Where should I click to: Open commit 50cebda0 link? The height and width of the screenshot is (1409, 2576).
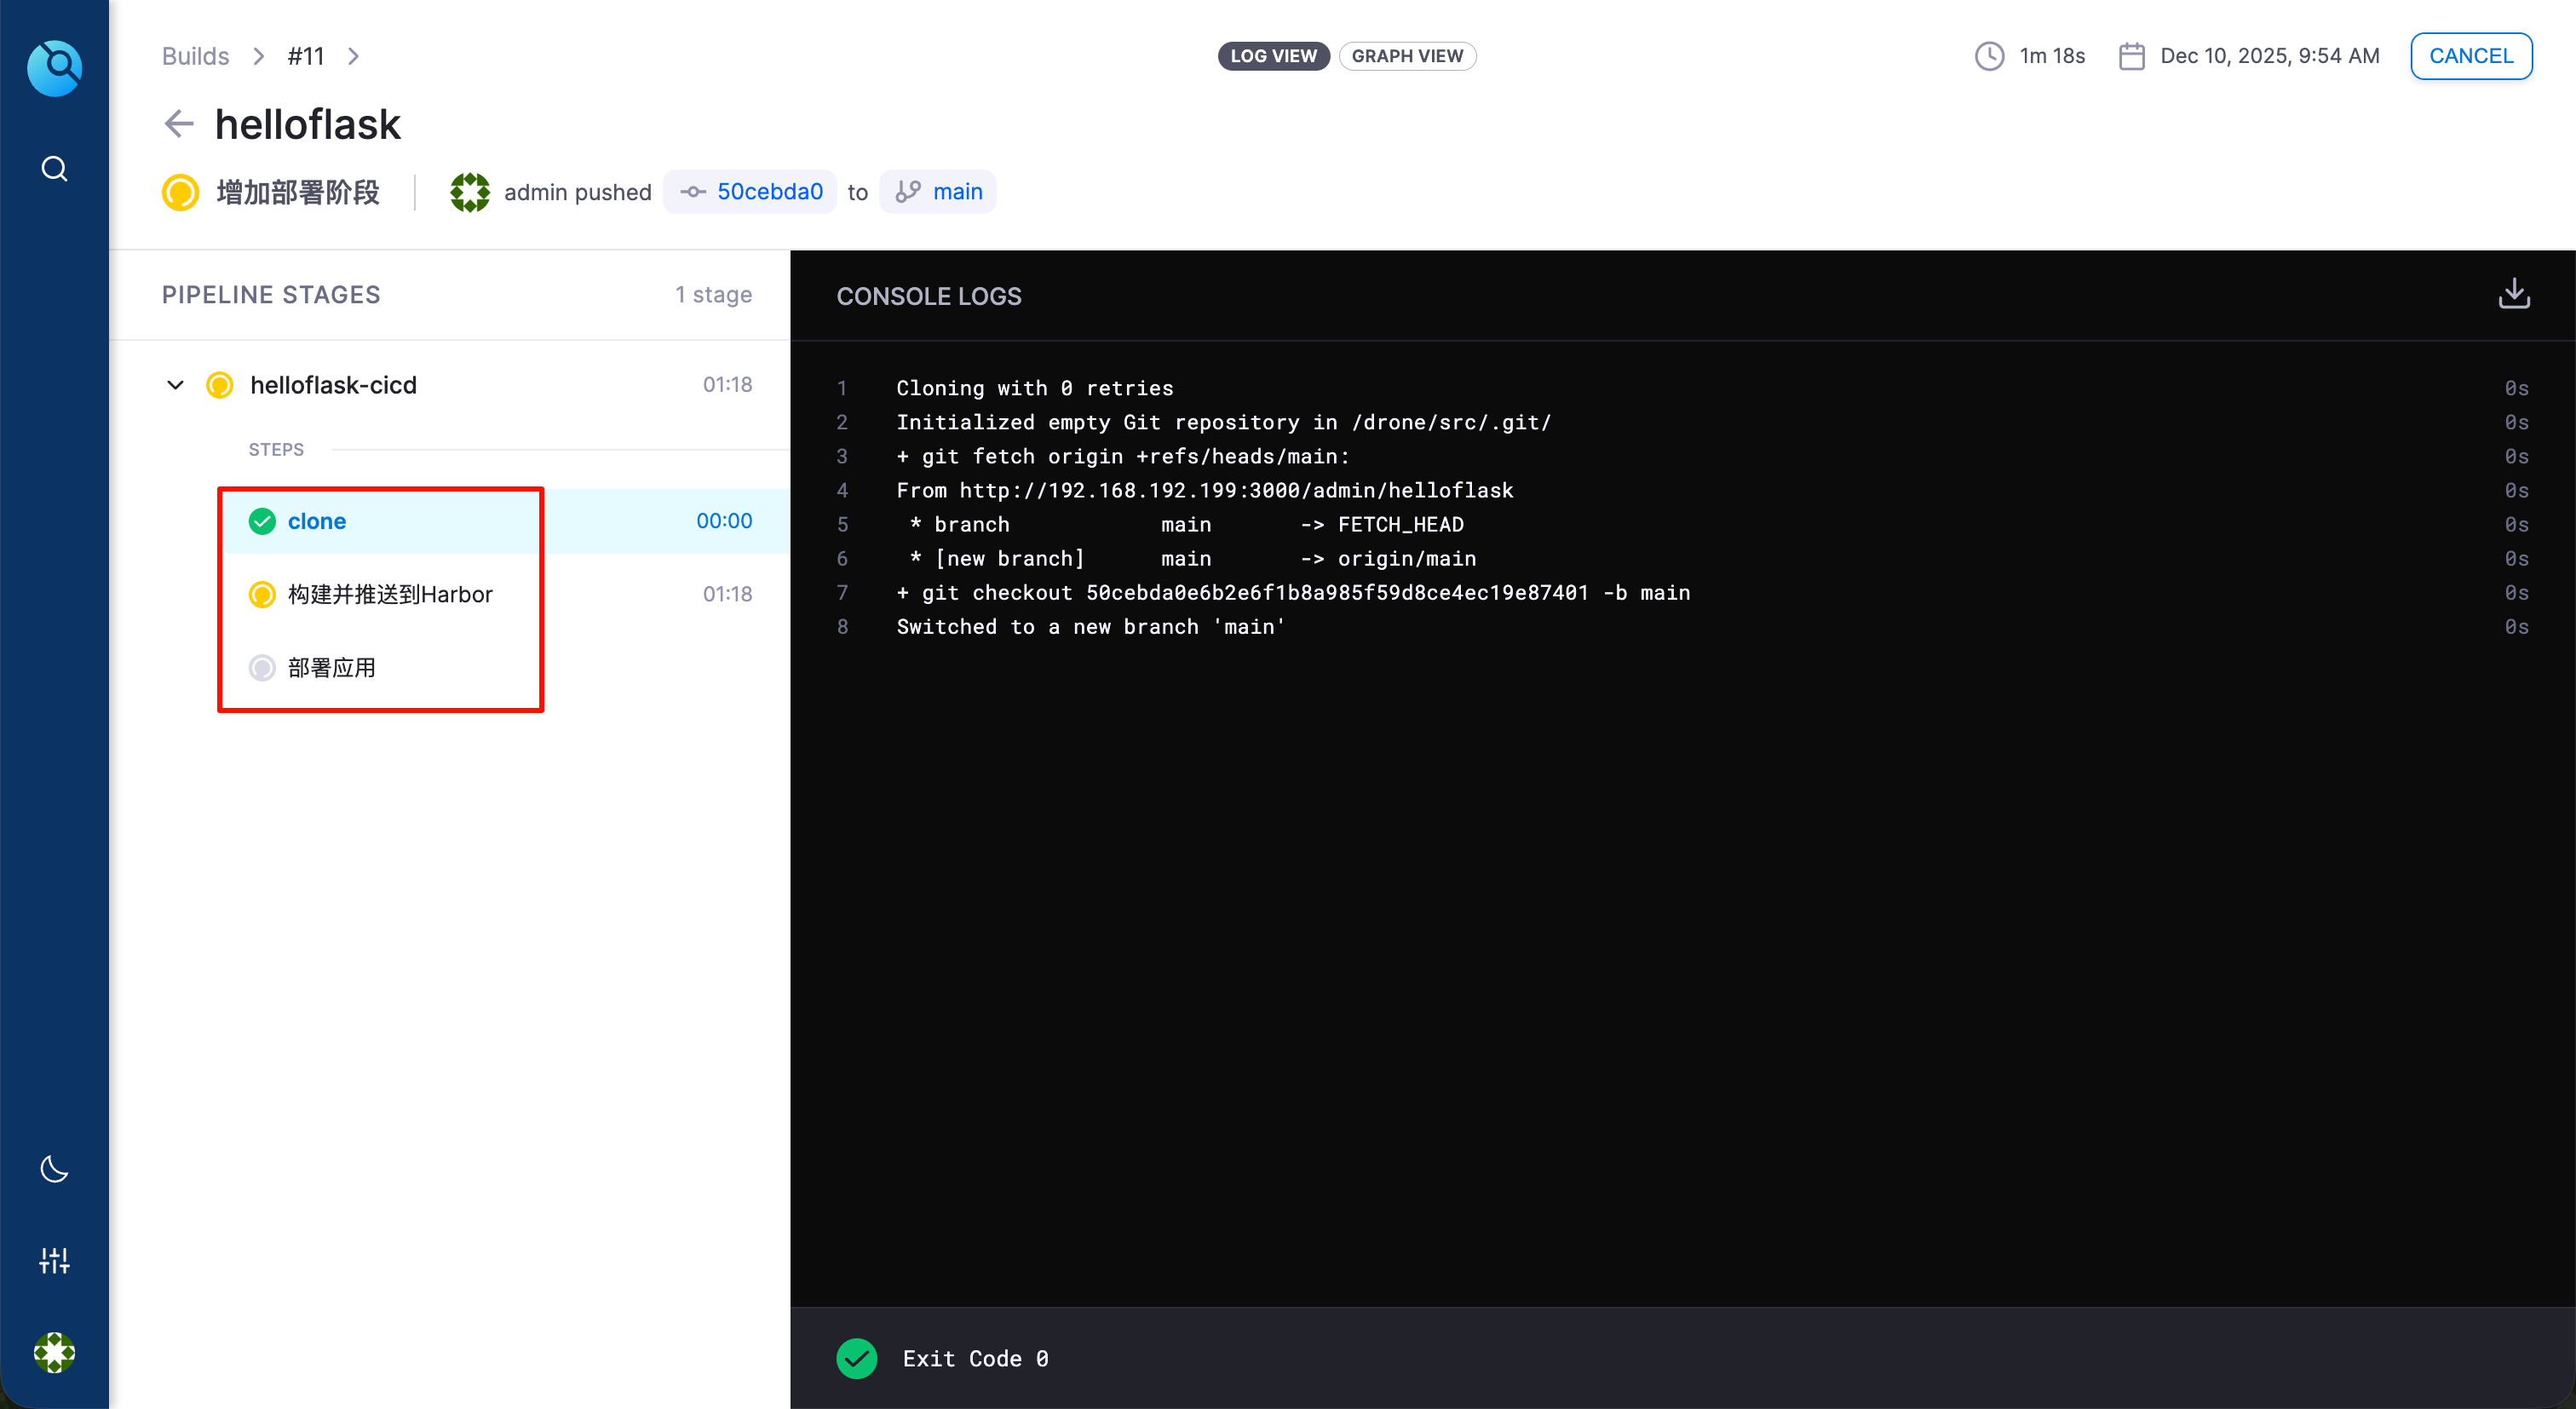click(769, 192)
